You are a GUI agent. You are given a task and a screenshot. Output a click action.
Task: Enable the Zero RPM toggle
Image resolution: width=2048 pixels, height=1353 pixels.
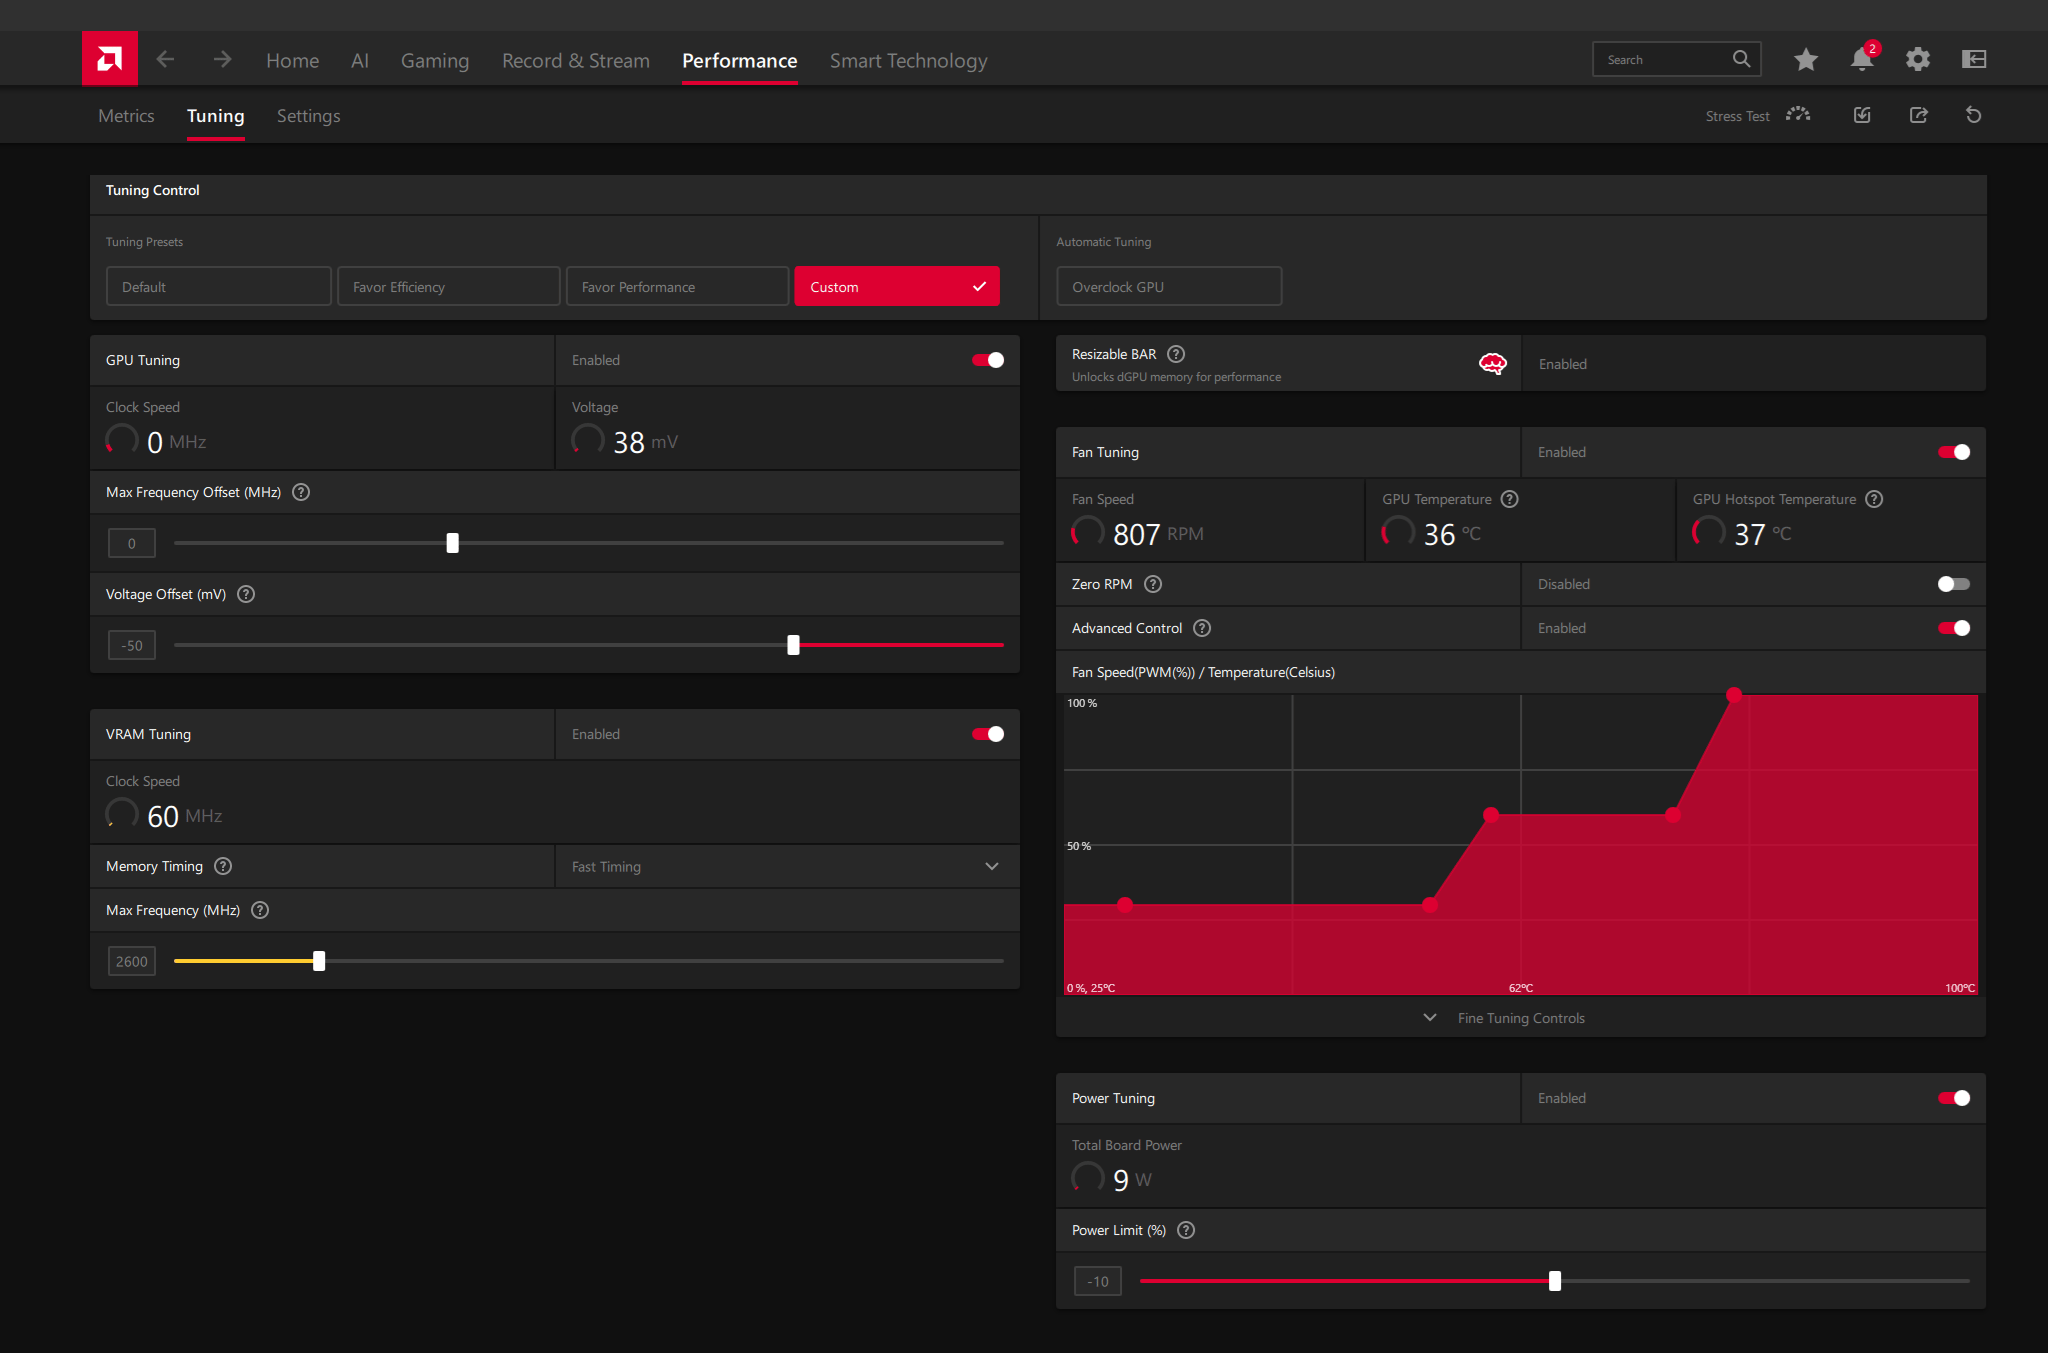click(x=1954, y=584)
